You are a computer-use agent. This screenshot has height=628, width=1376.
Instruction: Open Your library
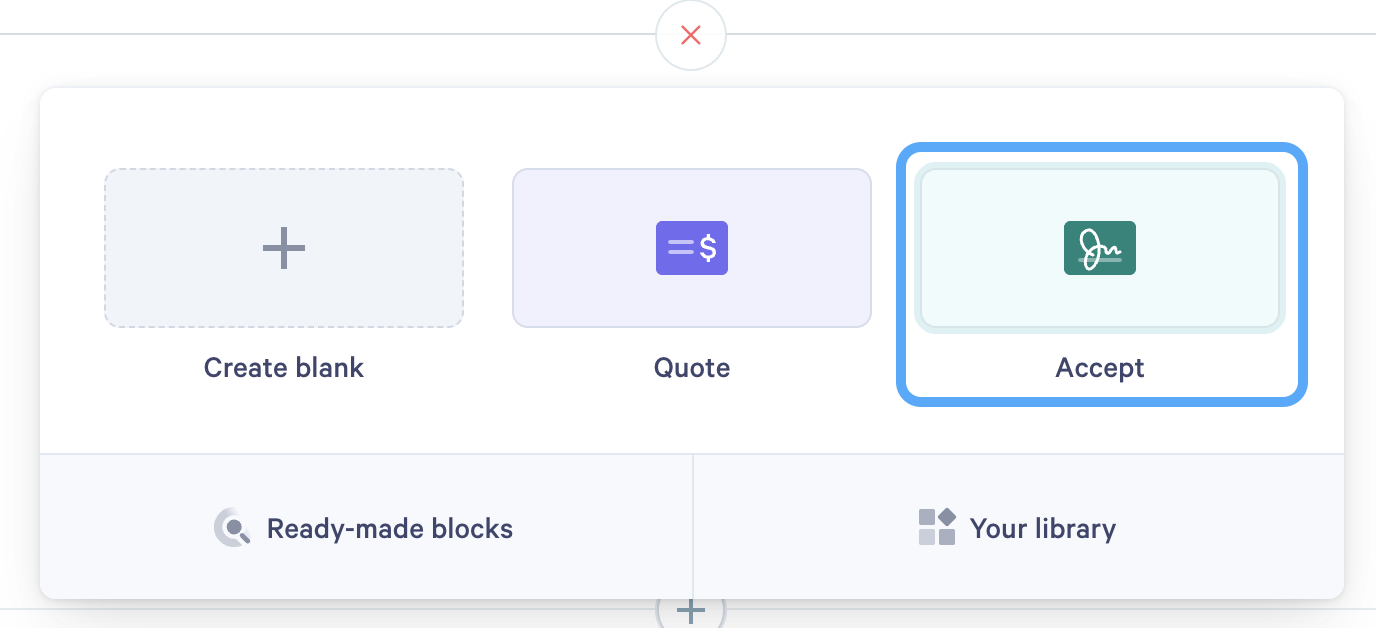click(x=1019, y=527)
